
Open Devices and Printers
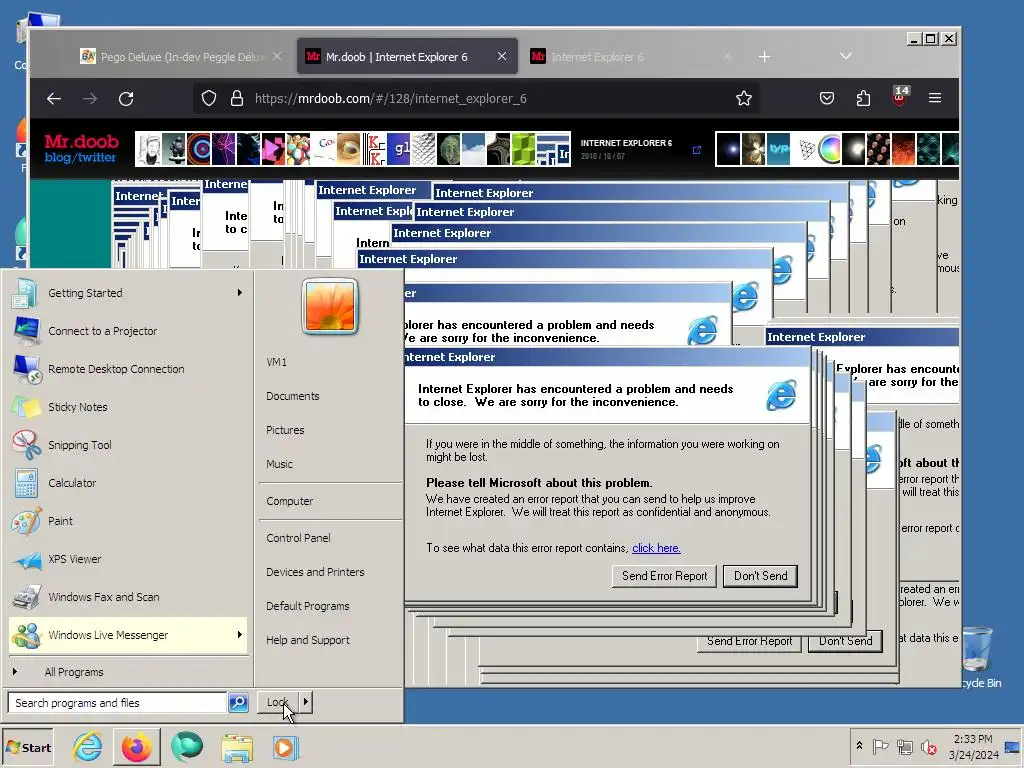(315, 572)
